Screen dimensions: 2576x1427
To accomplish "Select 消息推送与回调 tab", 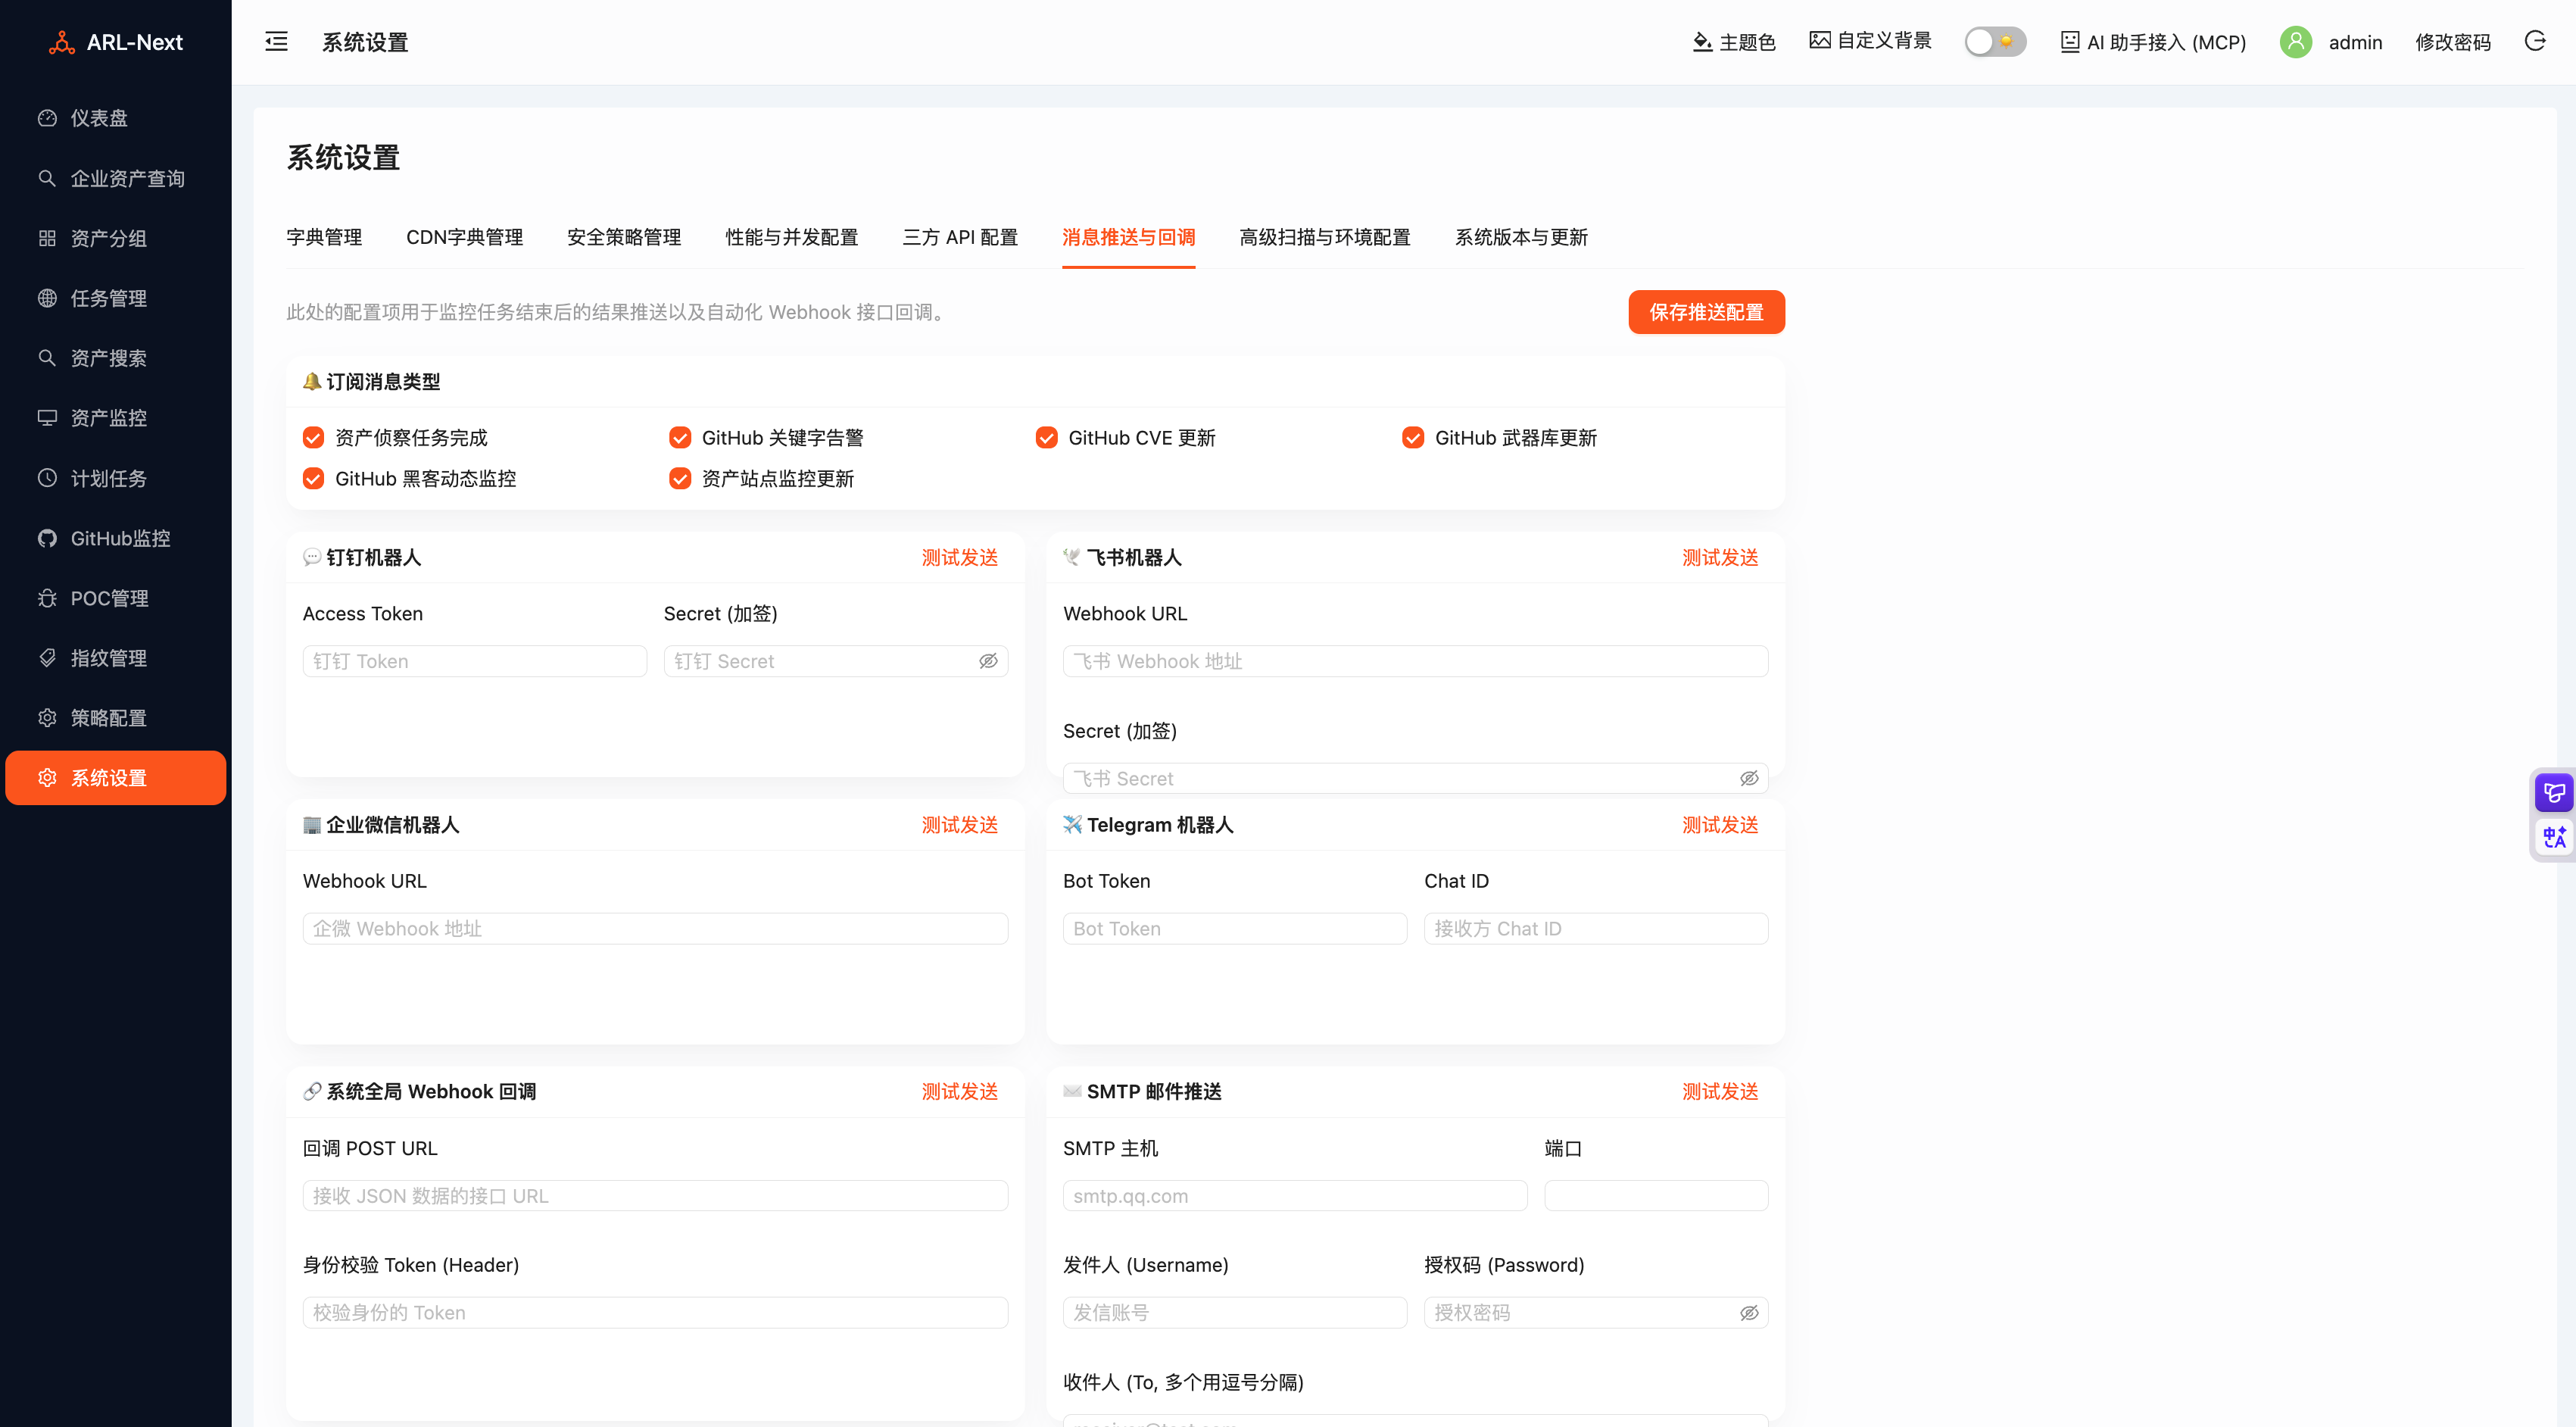I will pyautogui.click(x=1128, y=237).
